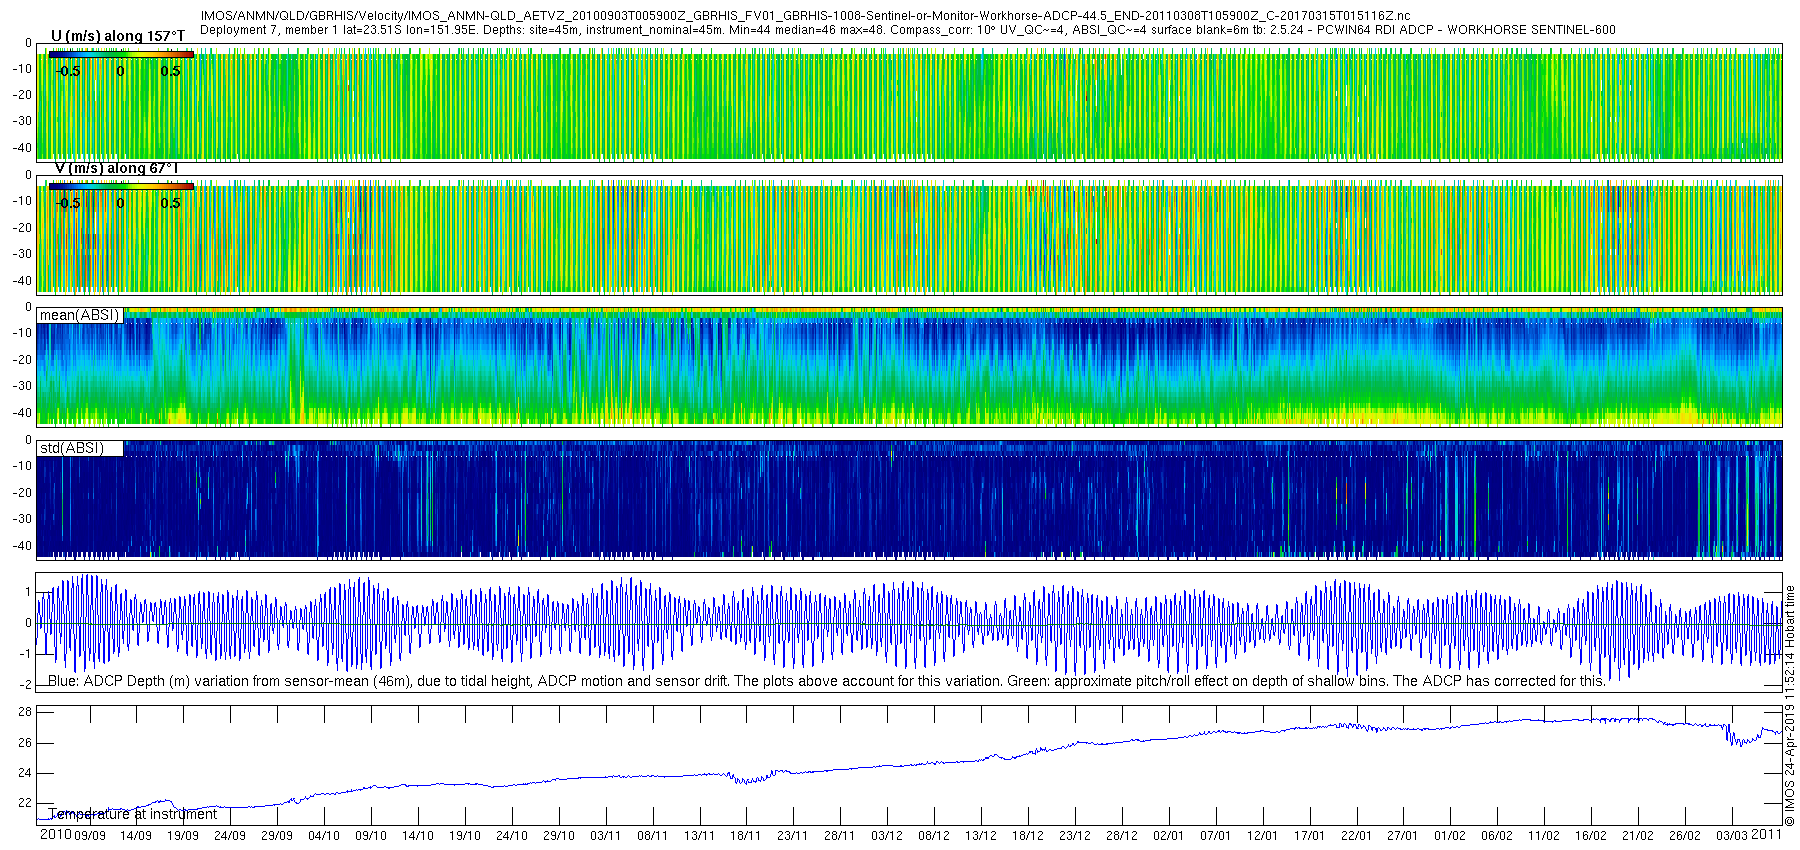Click the '06/02' date tick label
1800x850 pixels.
point(1497,835)
